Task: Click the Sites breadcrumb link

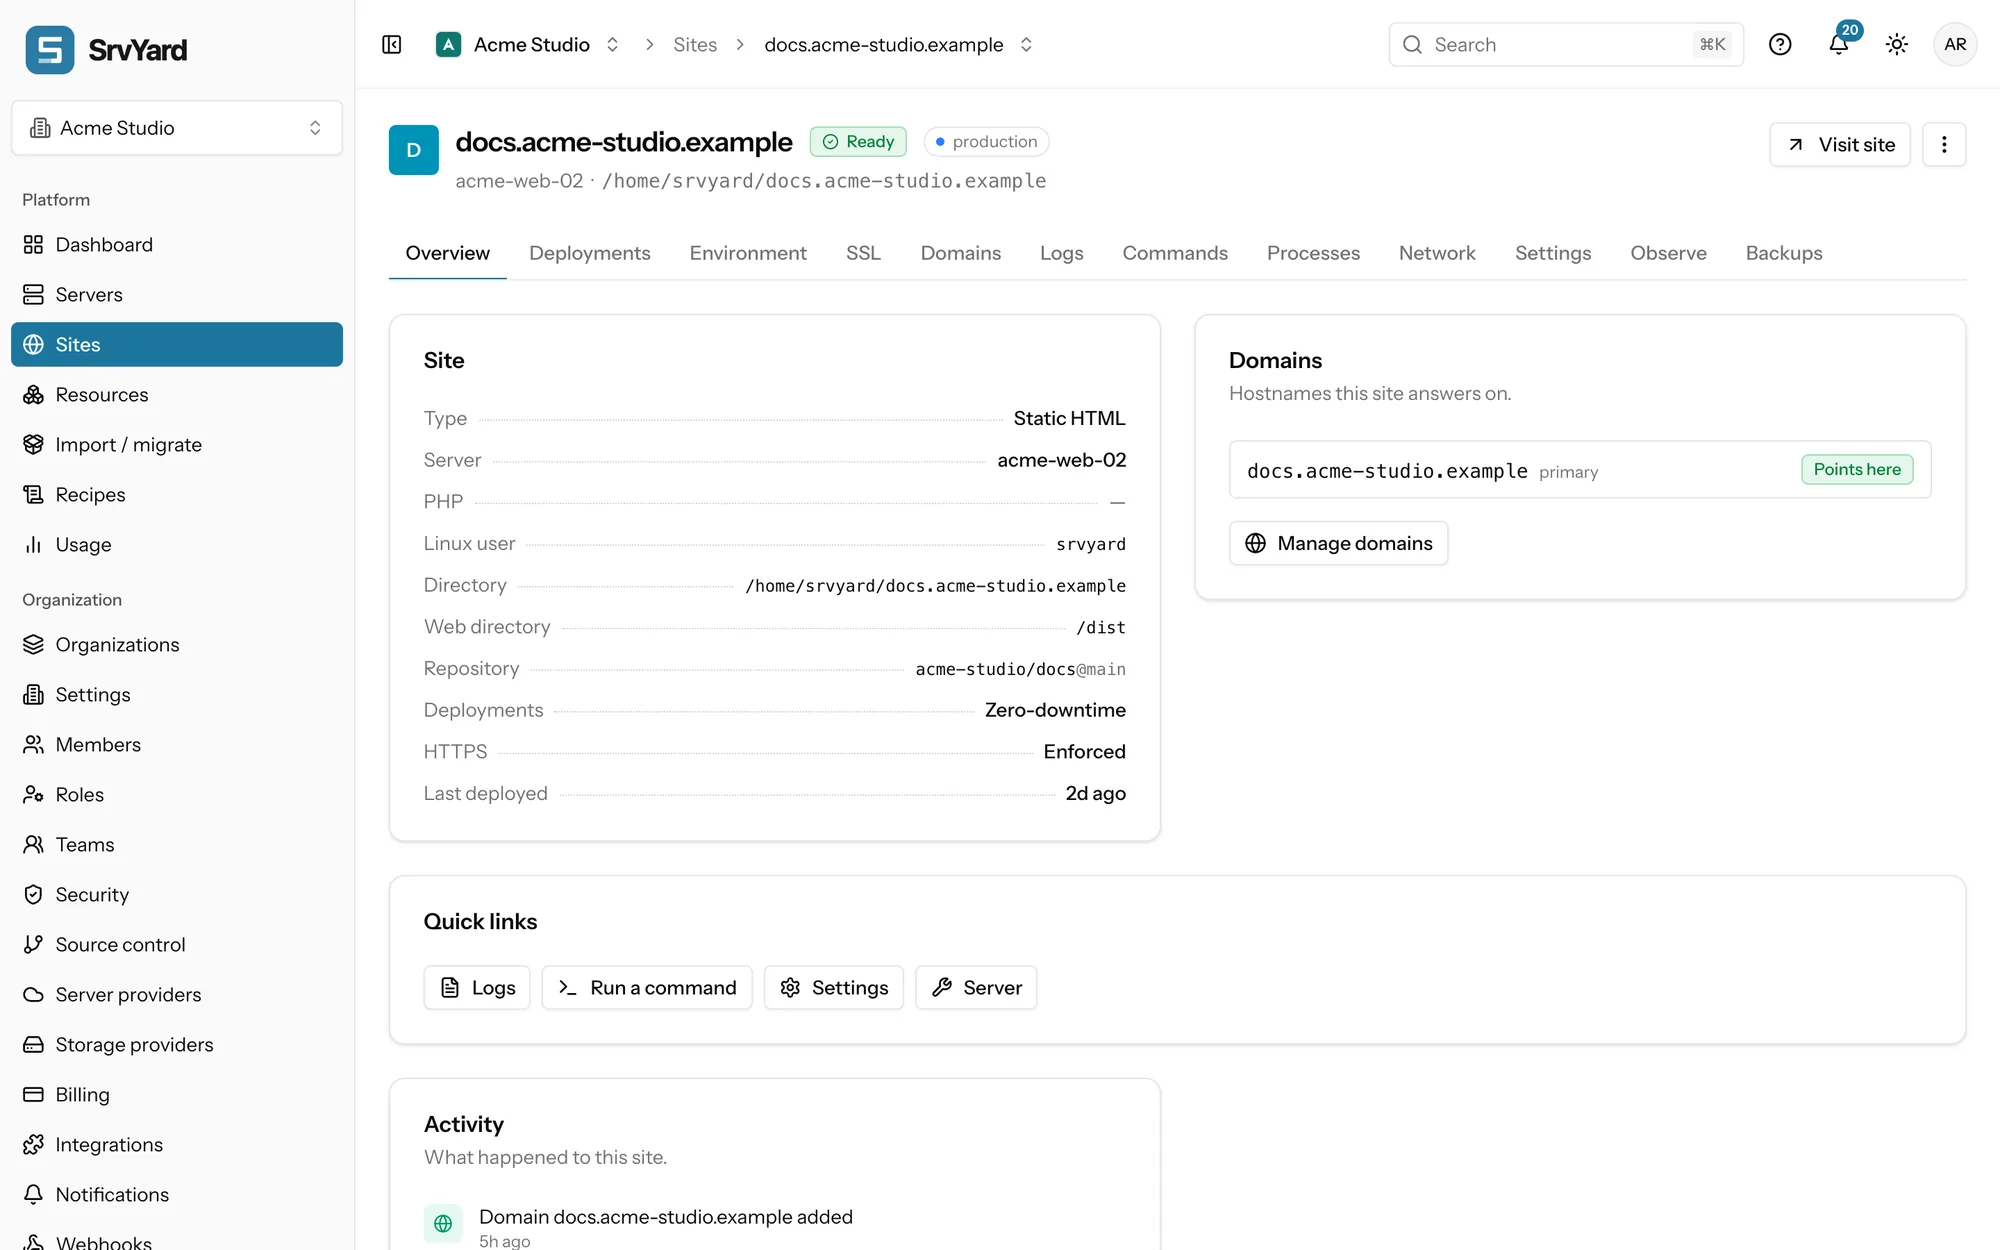Action: [x=695, y=45]
